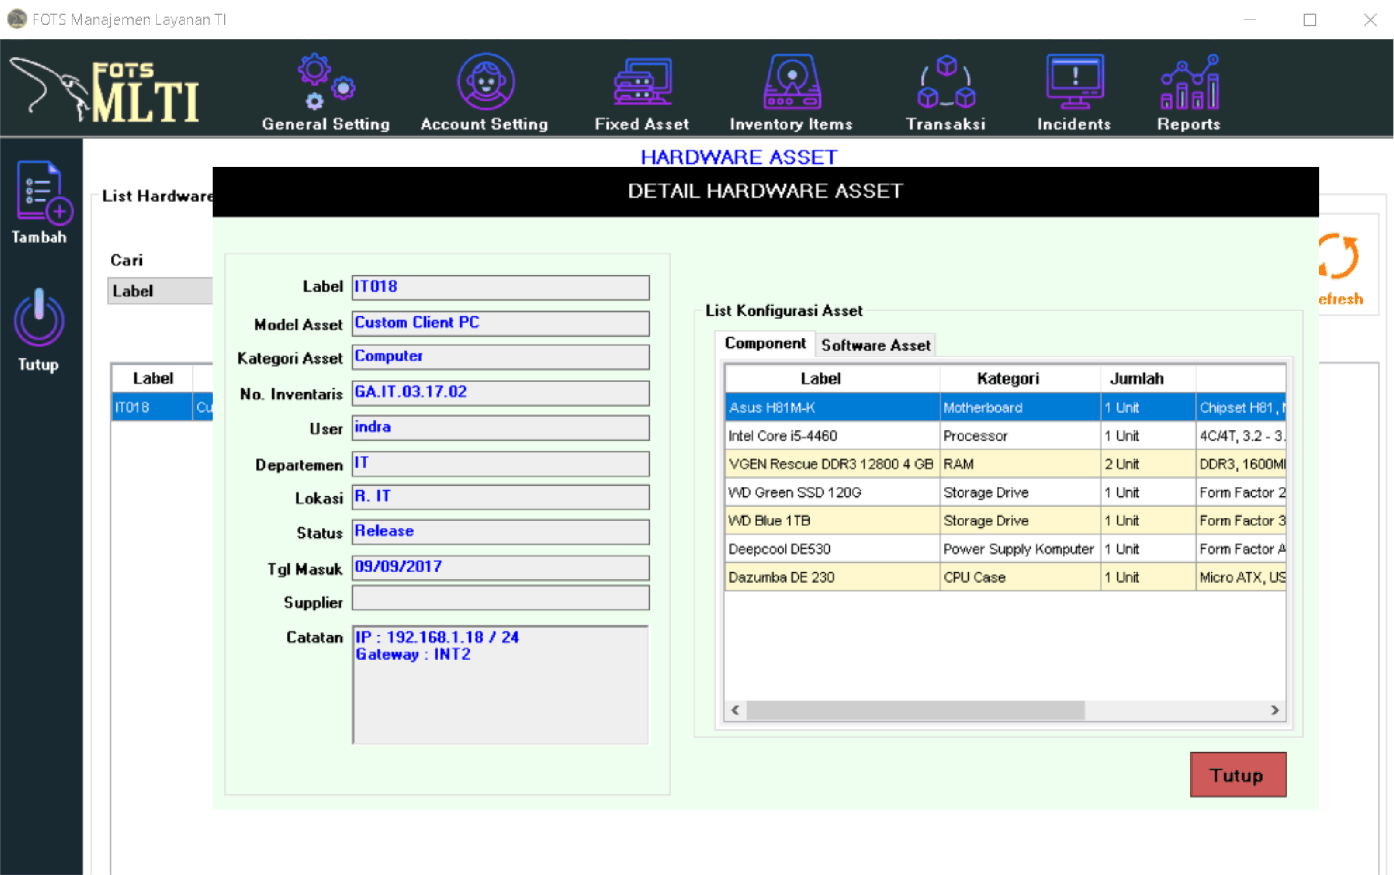Click the Fixed Asset icon

point(642,82)
